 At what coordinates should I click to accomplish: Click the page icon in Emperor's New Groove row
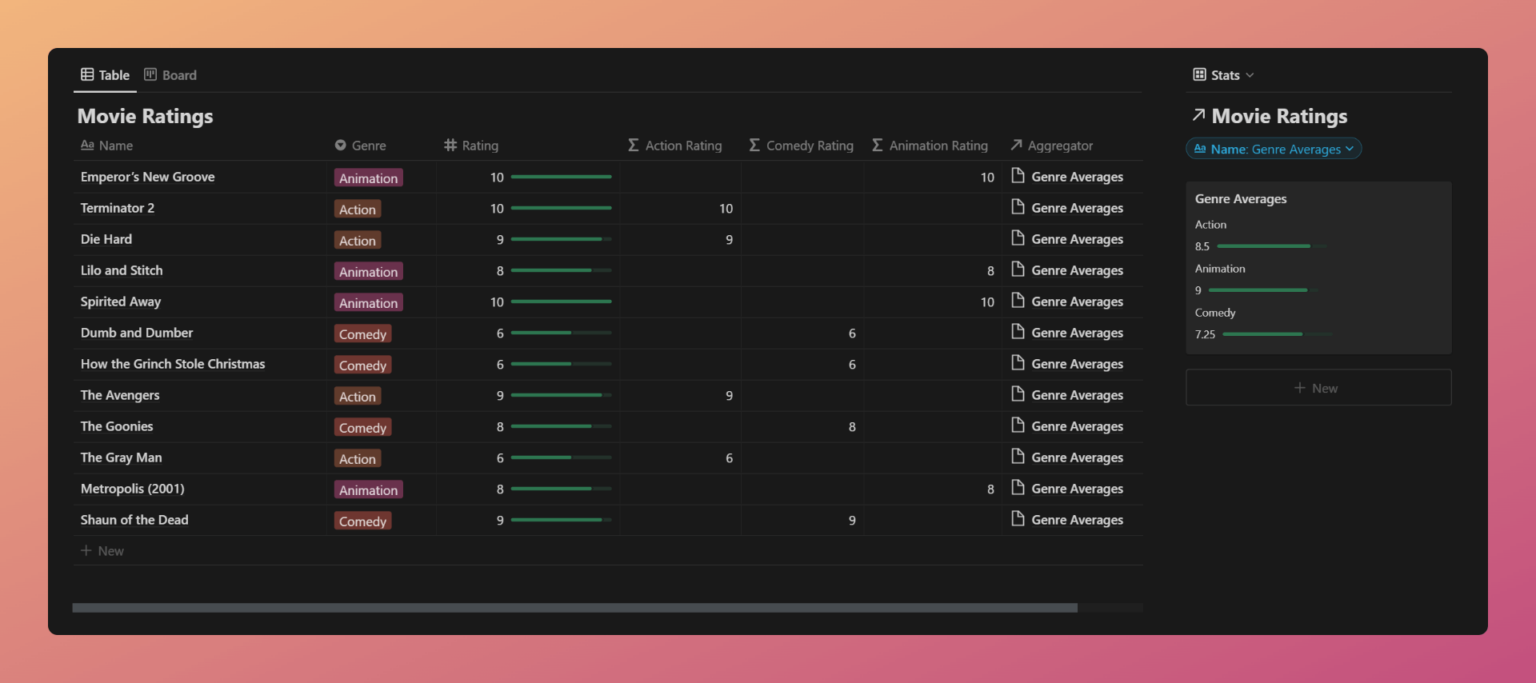click(x=1018, y=176)
